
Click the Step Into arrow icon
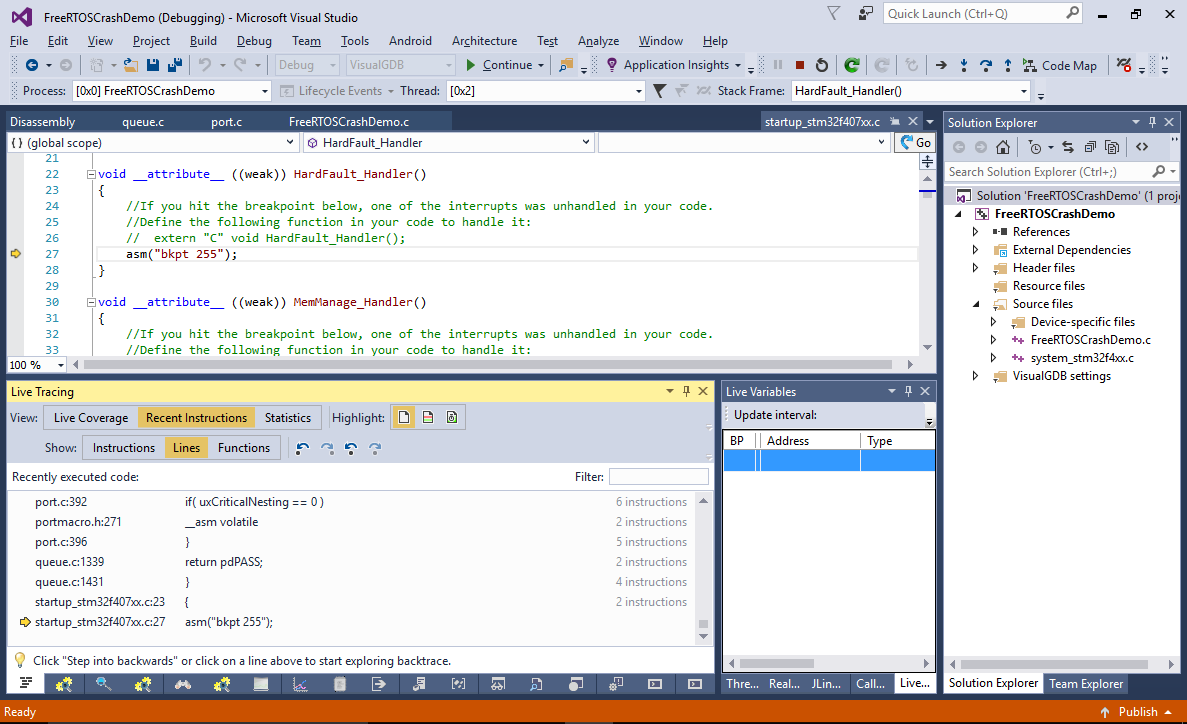(x=964, y=65)
